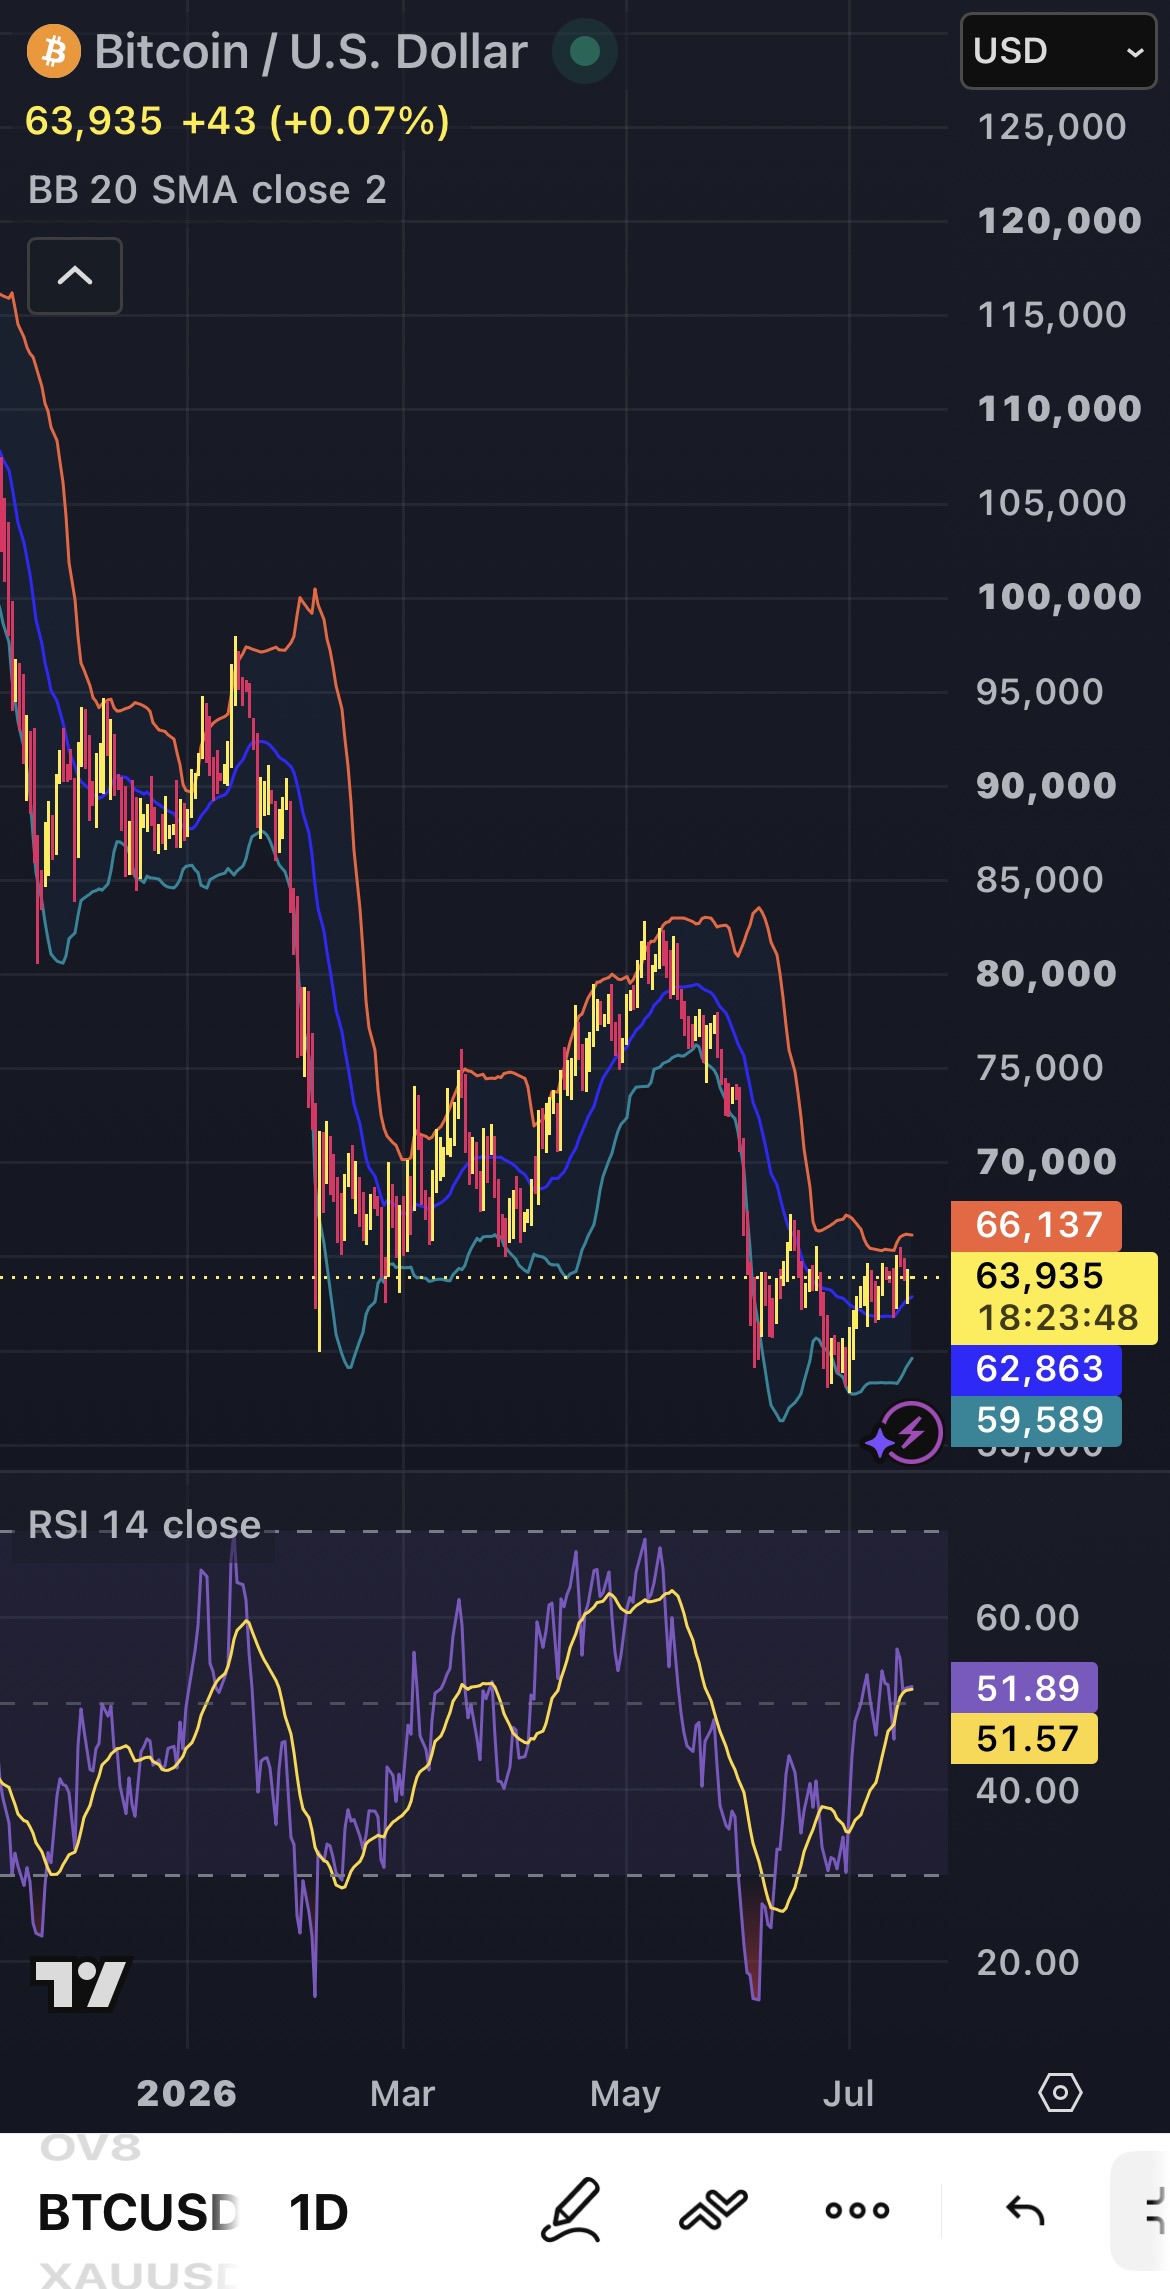Tap the 51.57 RSI moving average label
1170x2289 pixels.
1024,1738
